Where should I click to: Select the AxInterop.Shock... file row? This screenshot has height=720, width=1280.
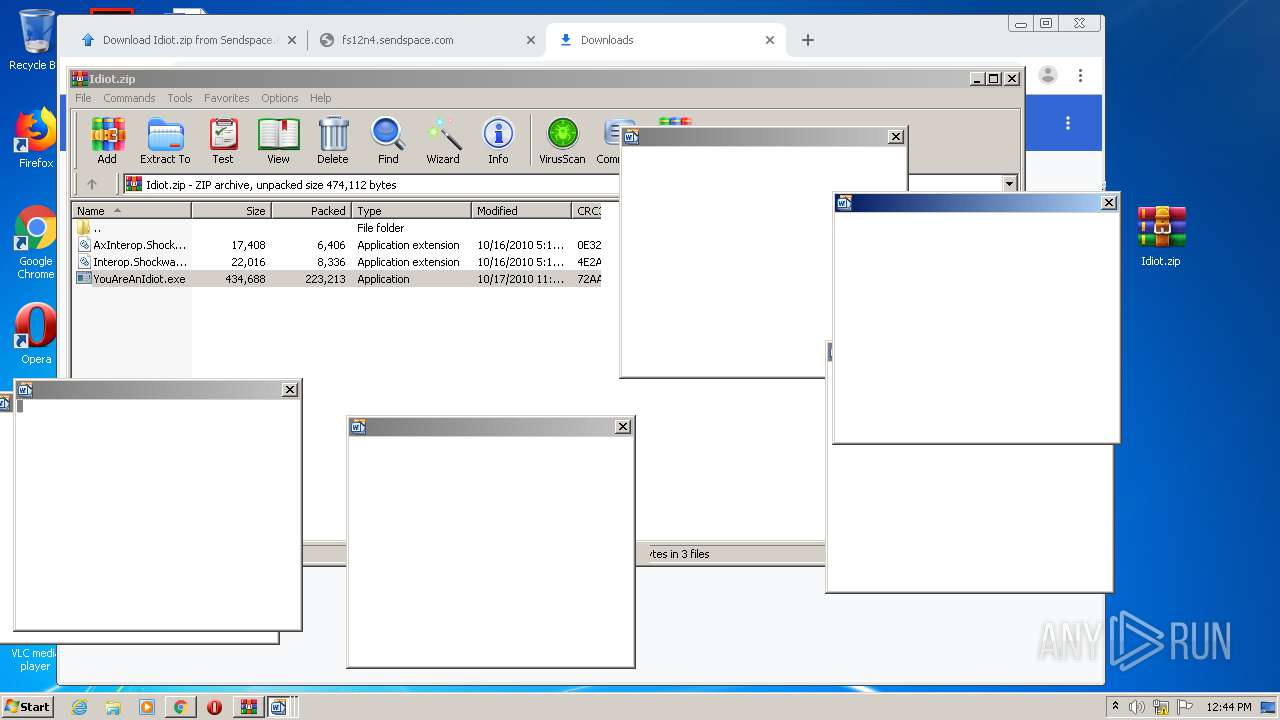click(338, 245)
